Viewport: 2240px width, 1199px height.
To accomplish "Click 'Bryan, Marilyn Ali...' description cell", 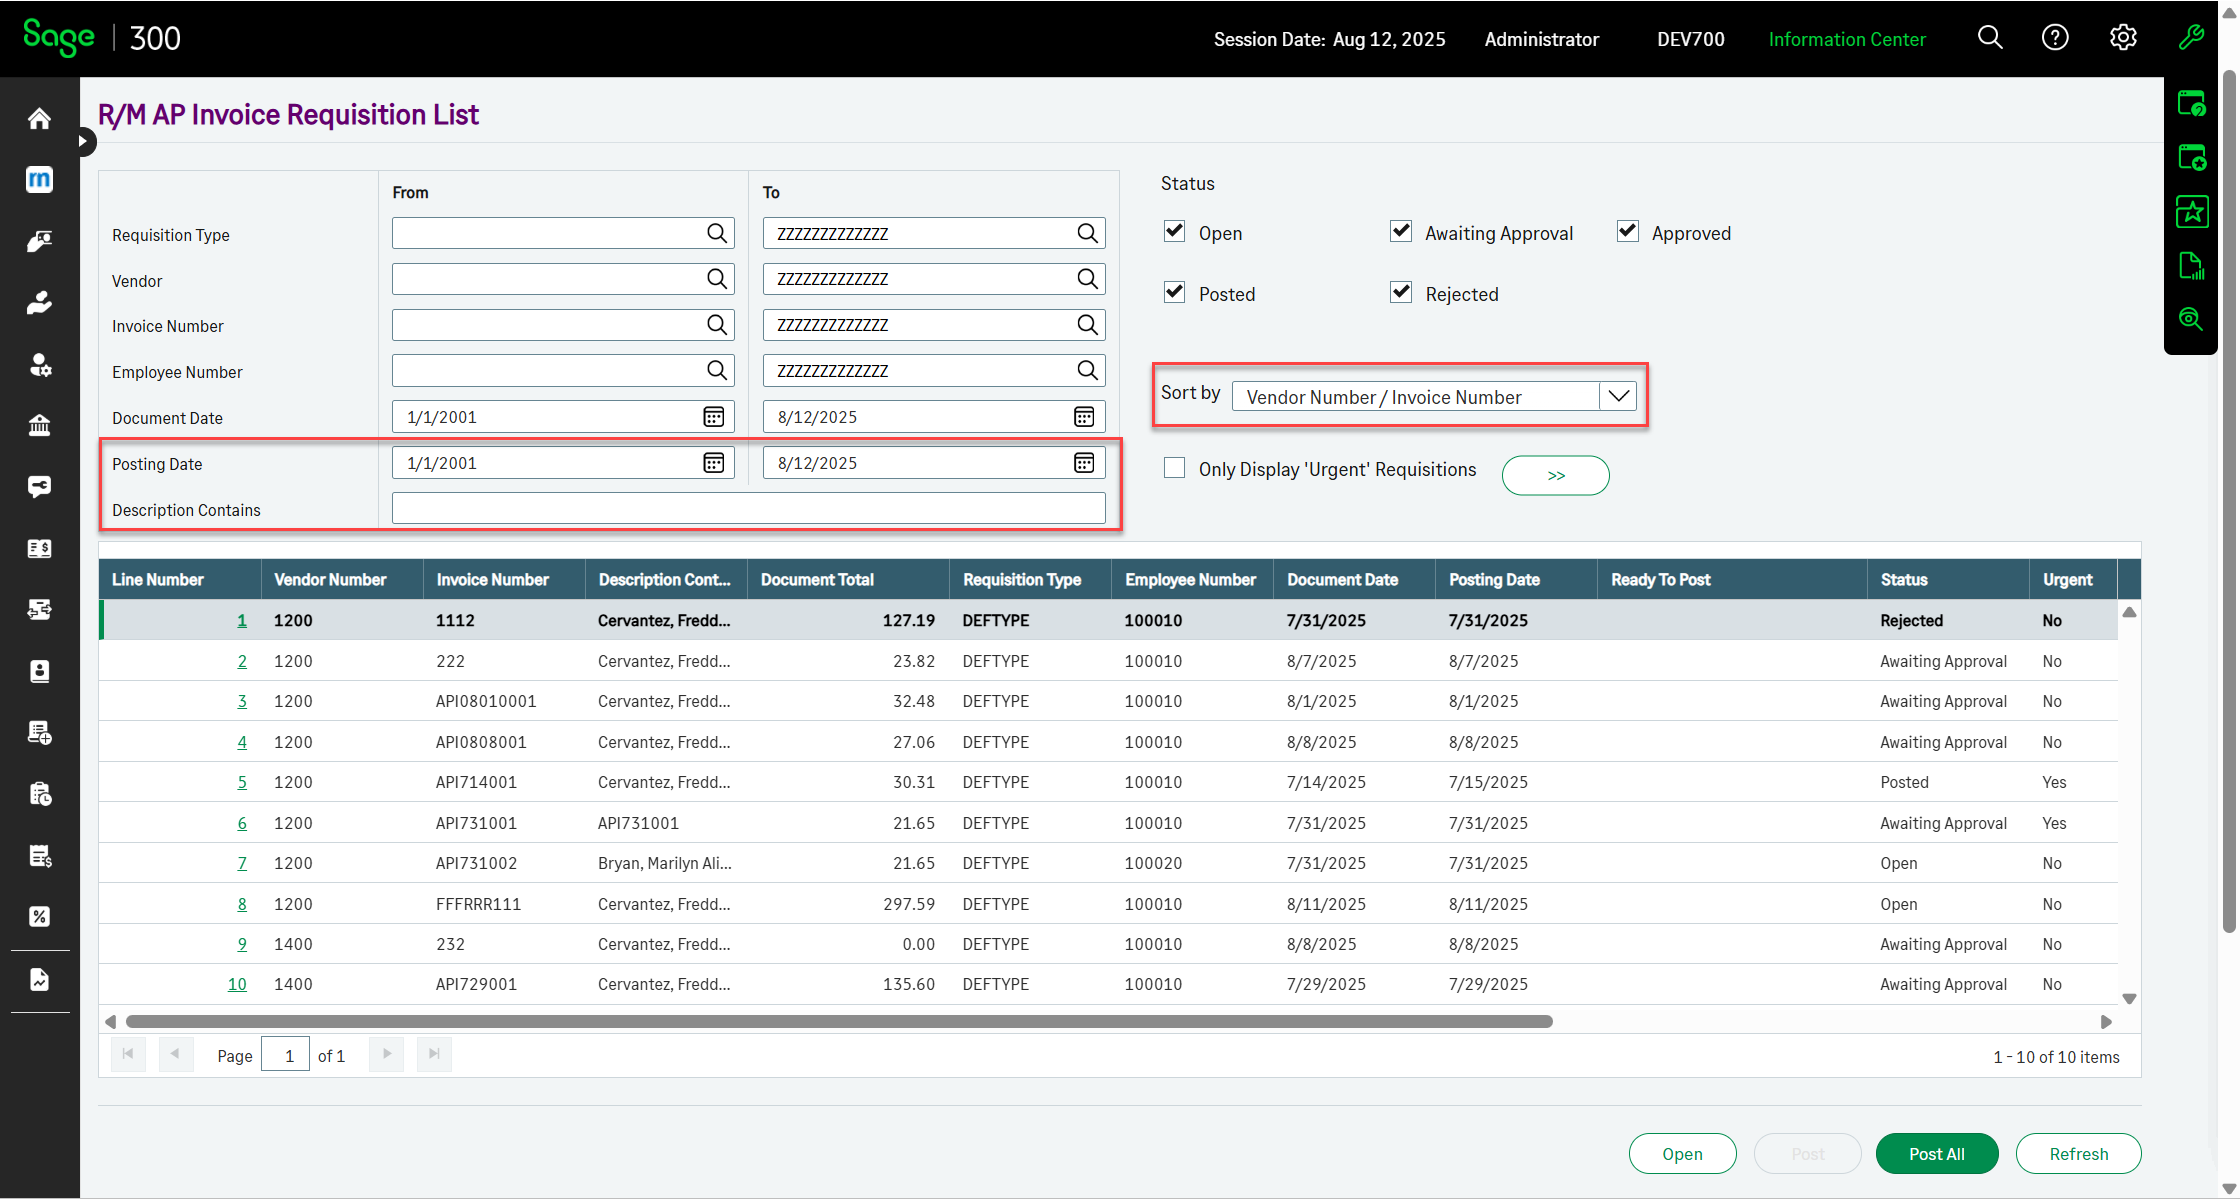I will tap(664, 863).
